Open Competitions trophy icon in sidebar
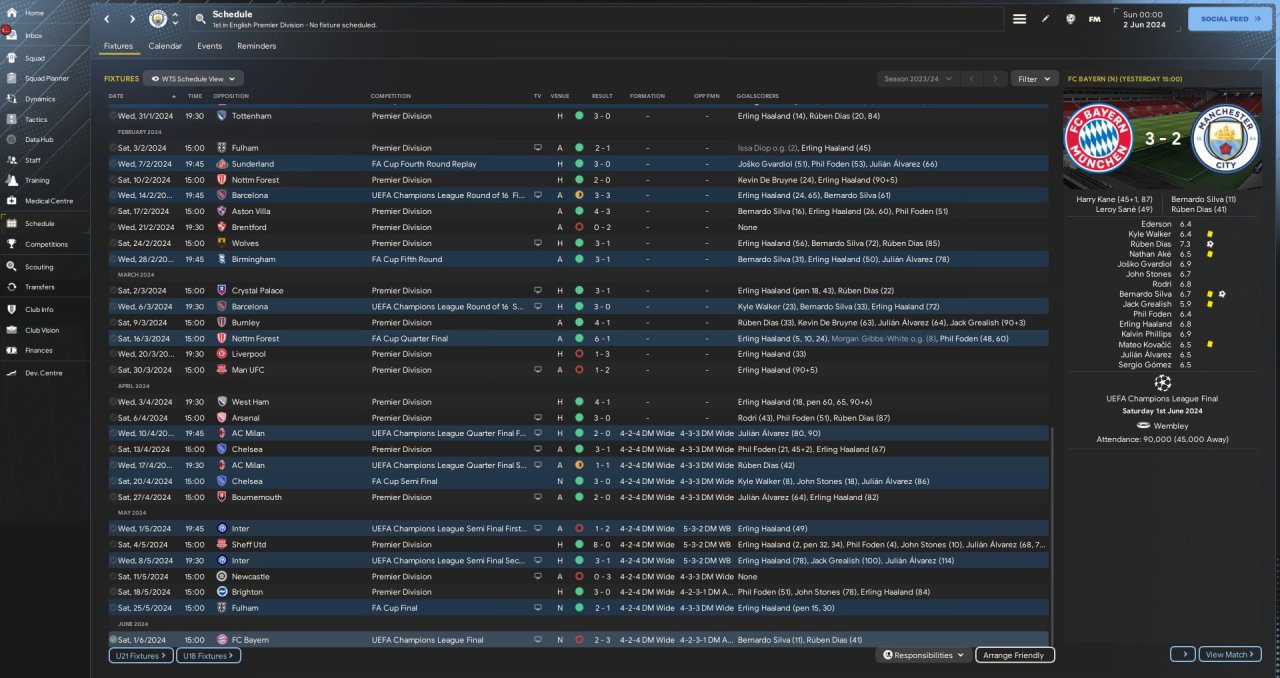Viewport: 1280px width, 678px height. (x=11, y=244)
